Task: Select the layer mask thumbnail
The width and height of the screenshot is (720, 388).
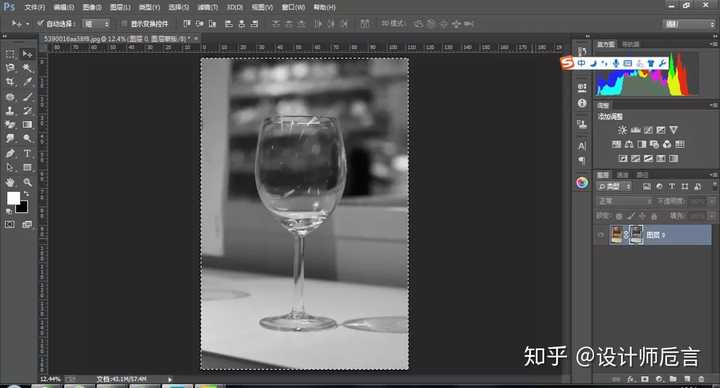Action: [x=636, y=235]
